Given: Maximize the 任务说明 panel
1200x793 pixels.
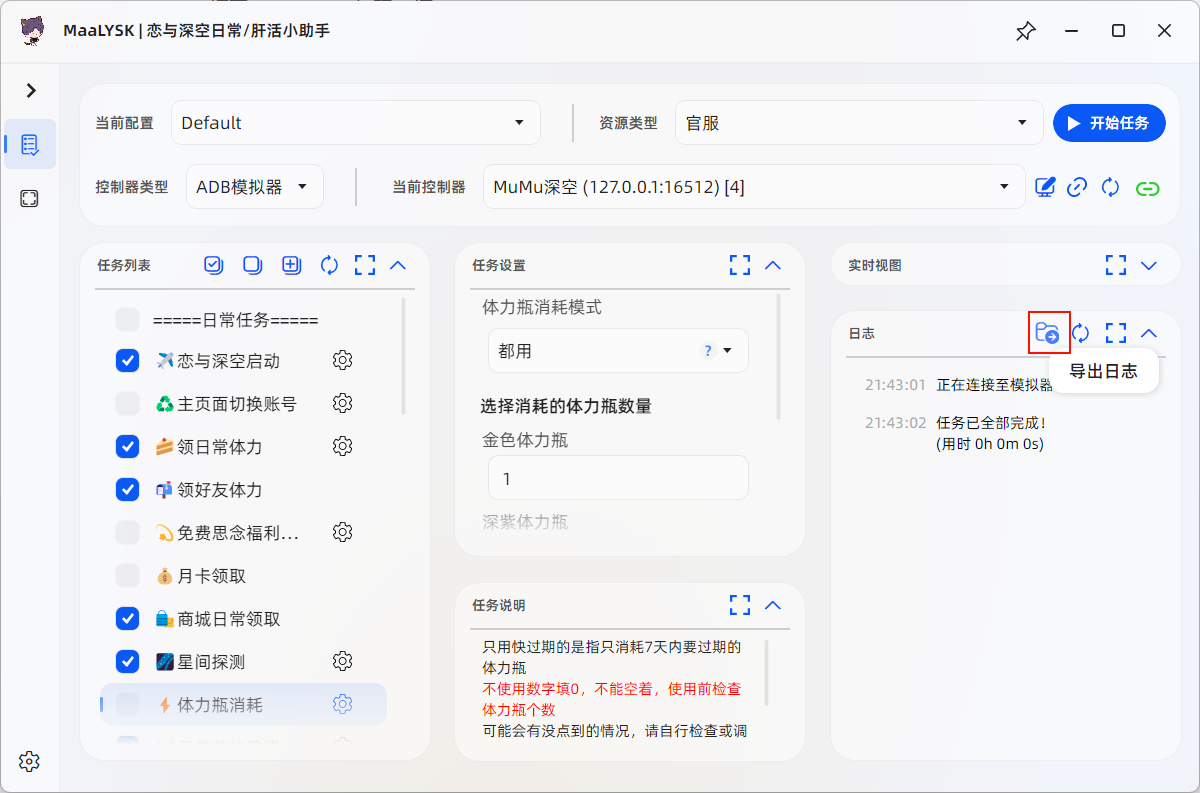Looking at the screenshot, I should tap(739, 605).
